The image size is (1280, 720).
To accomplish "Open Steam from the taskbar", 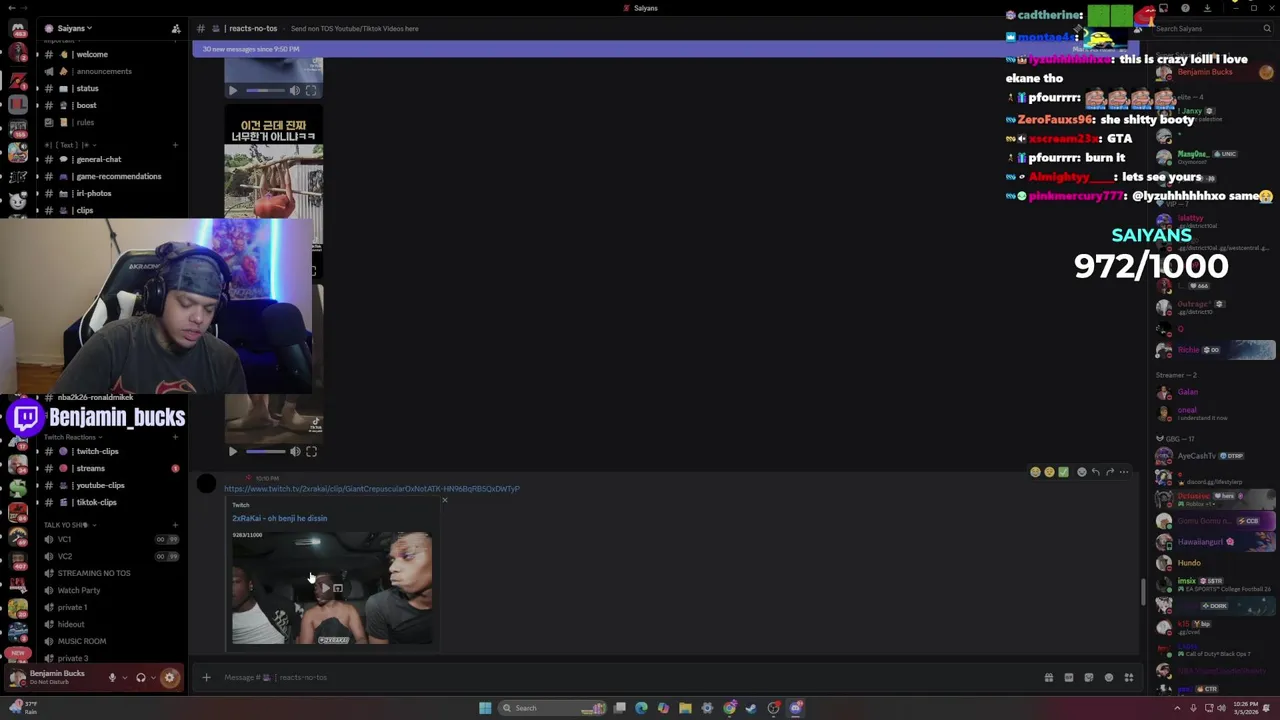I will pyautogui.click(x=751, y=708).
